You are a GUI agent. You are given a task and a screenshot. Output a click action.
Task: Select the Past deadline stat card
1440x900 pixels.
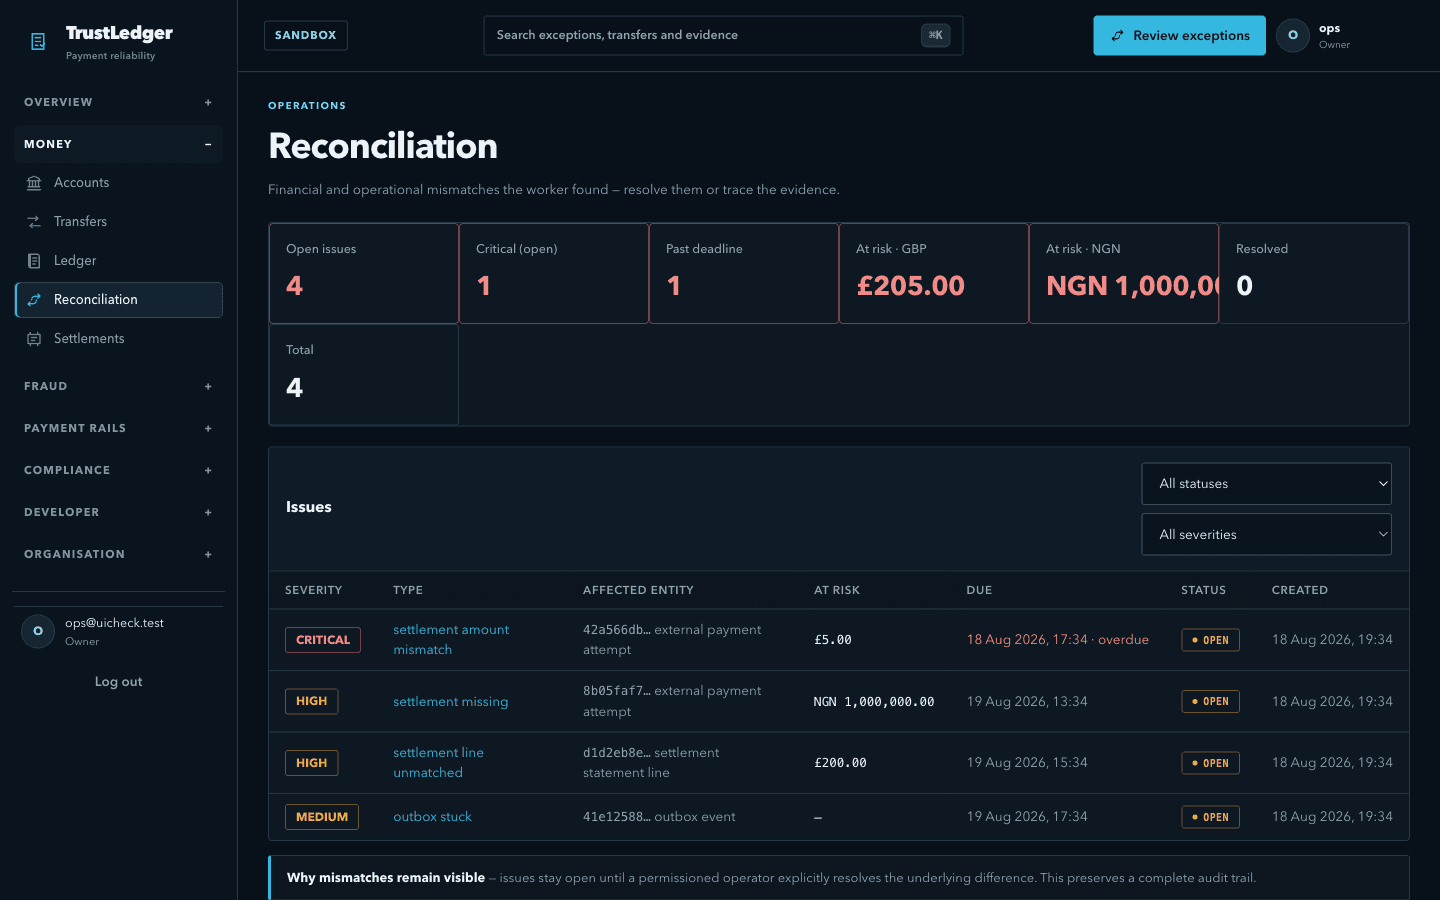tap(744, 273)
